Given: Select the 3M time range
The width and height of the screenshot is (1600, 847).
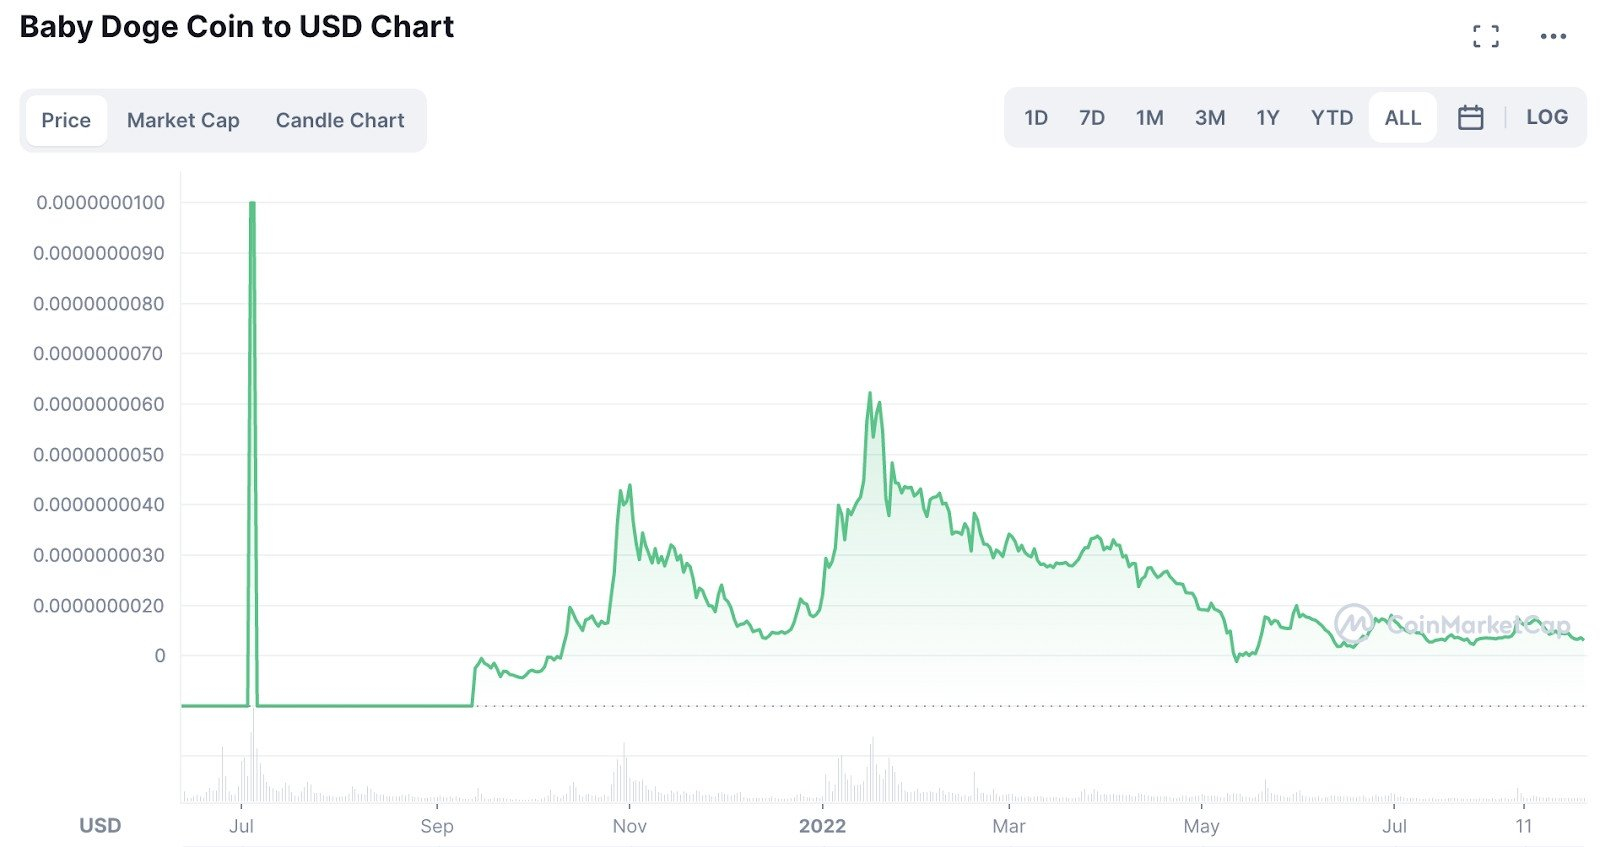Looking at the screenshot, I should click(x=1210, y=118).
